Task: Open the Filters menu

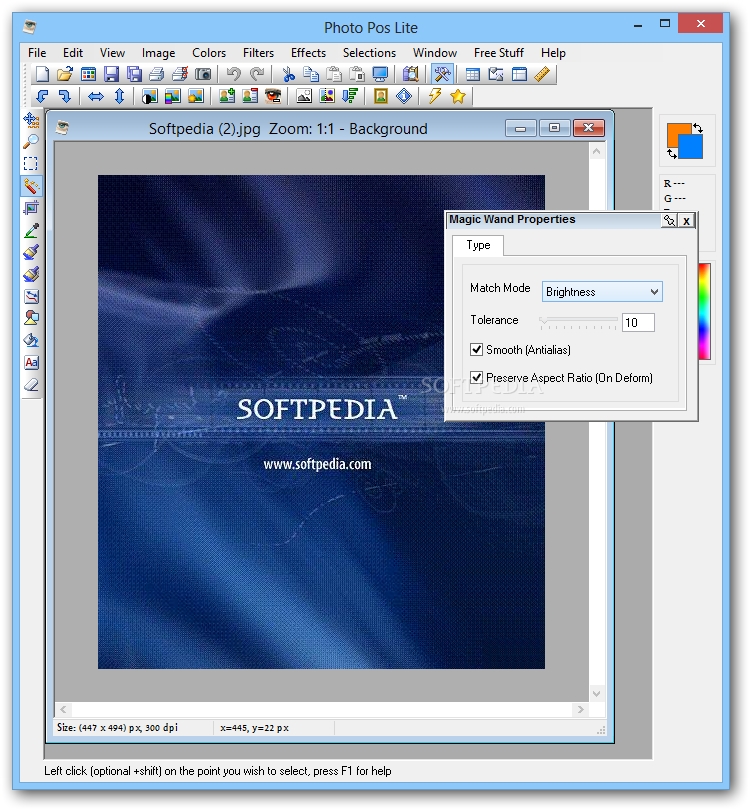Action: point(258,53)
